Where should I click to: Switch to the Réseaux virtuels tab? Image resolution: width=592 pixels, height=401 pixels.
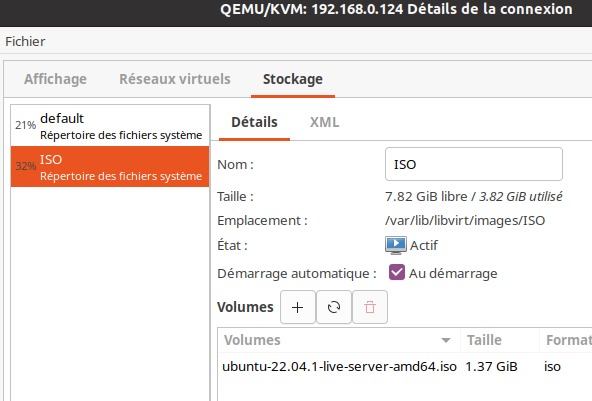click(x=175, y=79)
